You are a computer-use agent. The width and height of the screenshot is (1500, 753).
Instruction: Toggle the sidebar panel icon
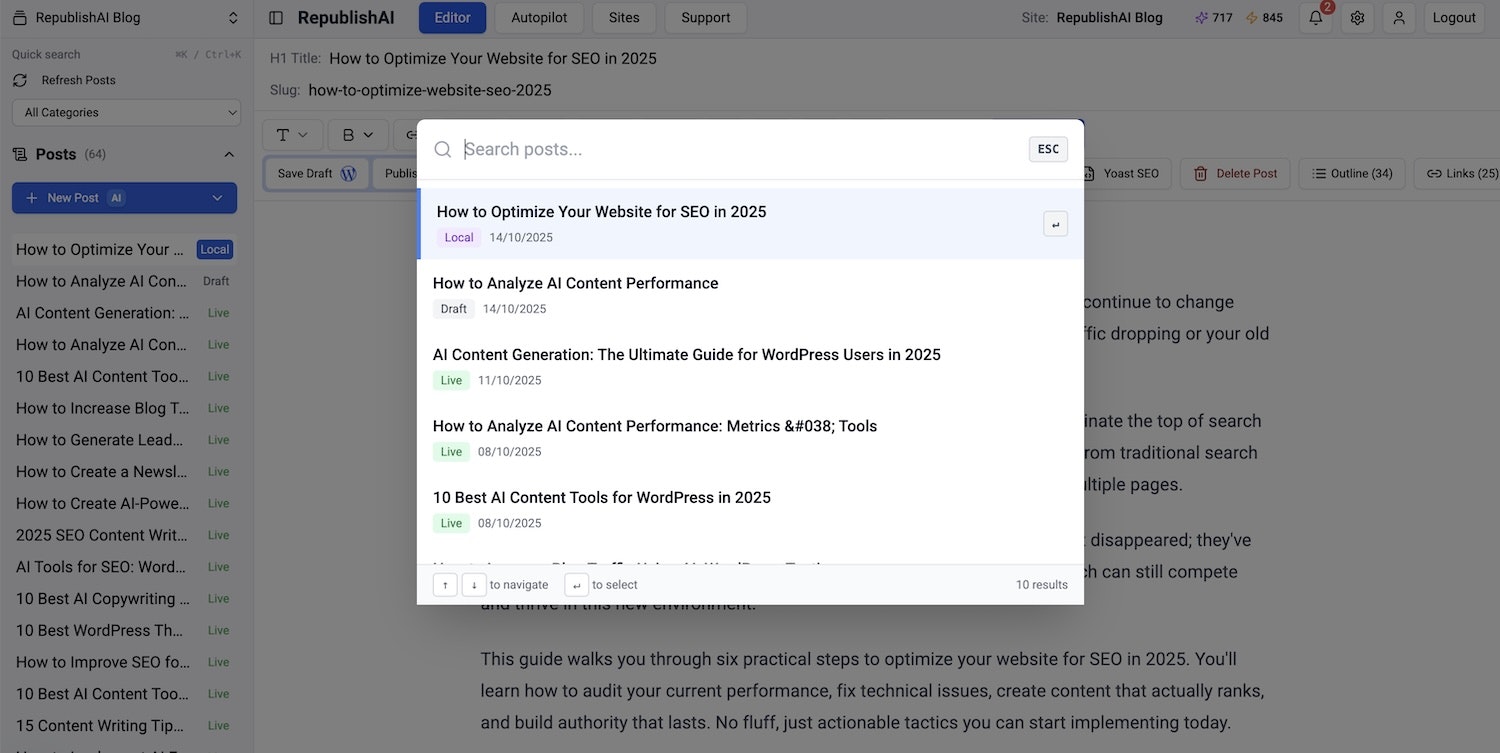(x=277, y=18)
